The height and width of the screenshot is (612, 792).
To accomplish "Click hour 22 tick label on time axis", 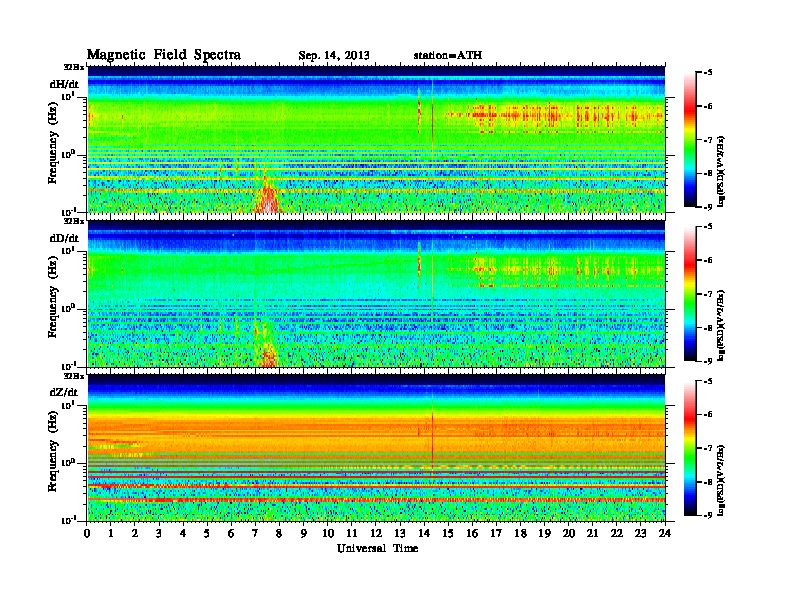I will 617,534.
